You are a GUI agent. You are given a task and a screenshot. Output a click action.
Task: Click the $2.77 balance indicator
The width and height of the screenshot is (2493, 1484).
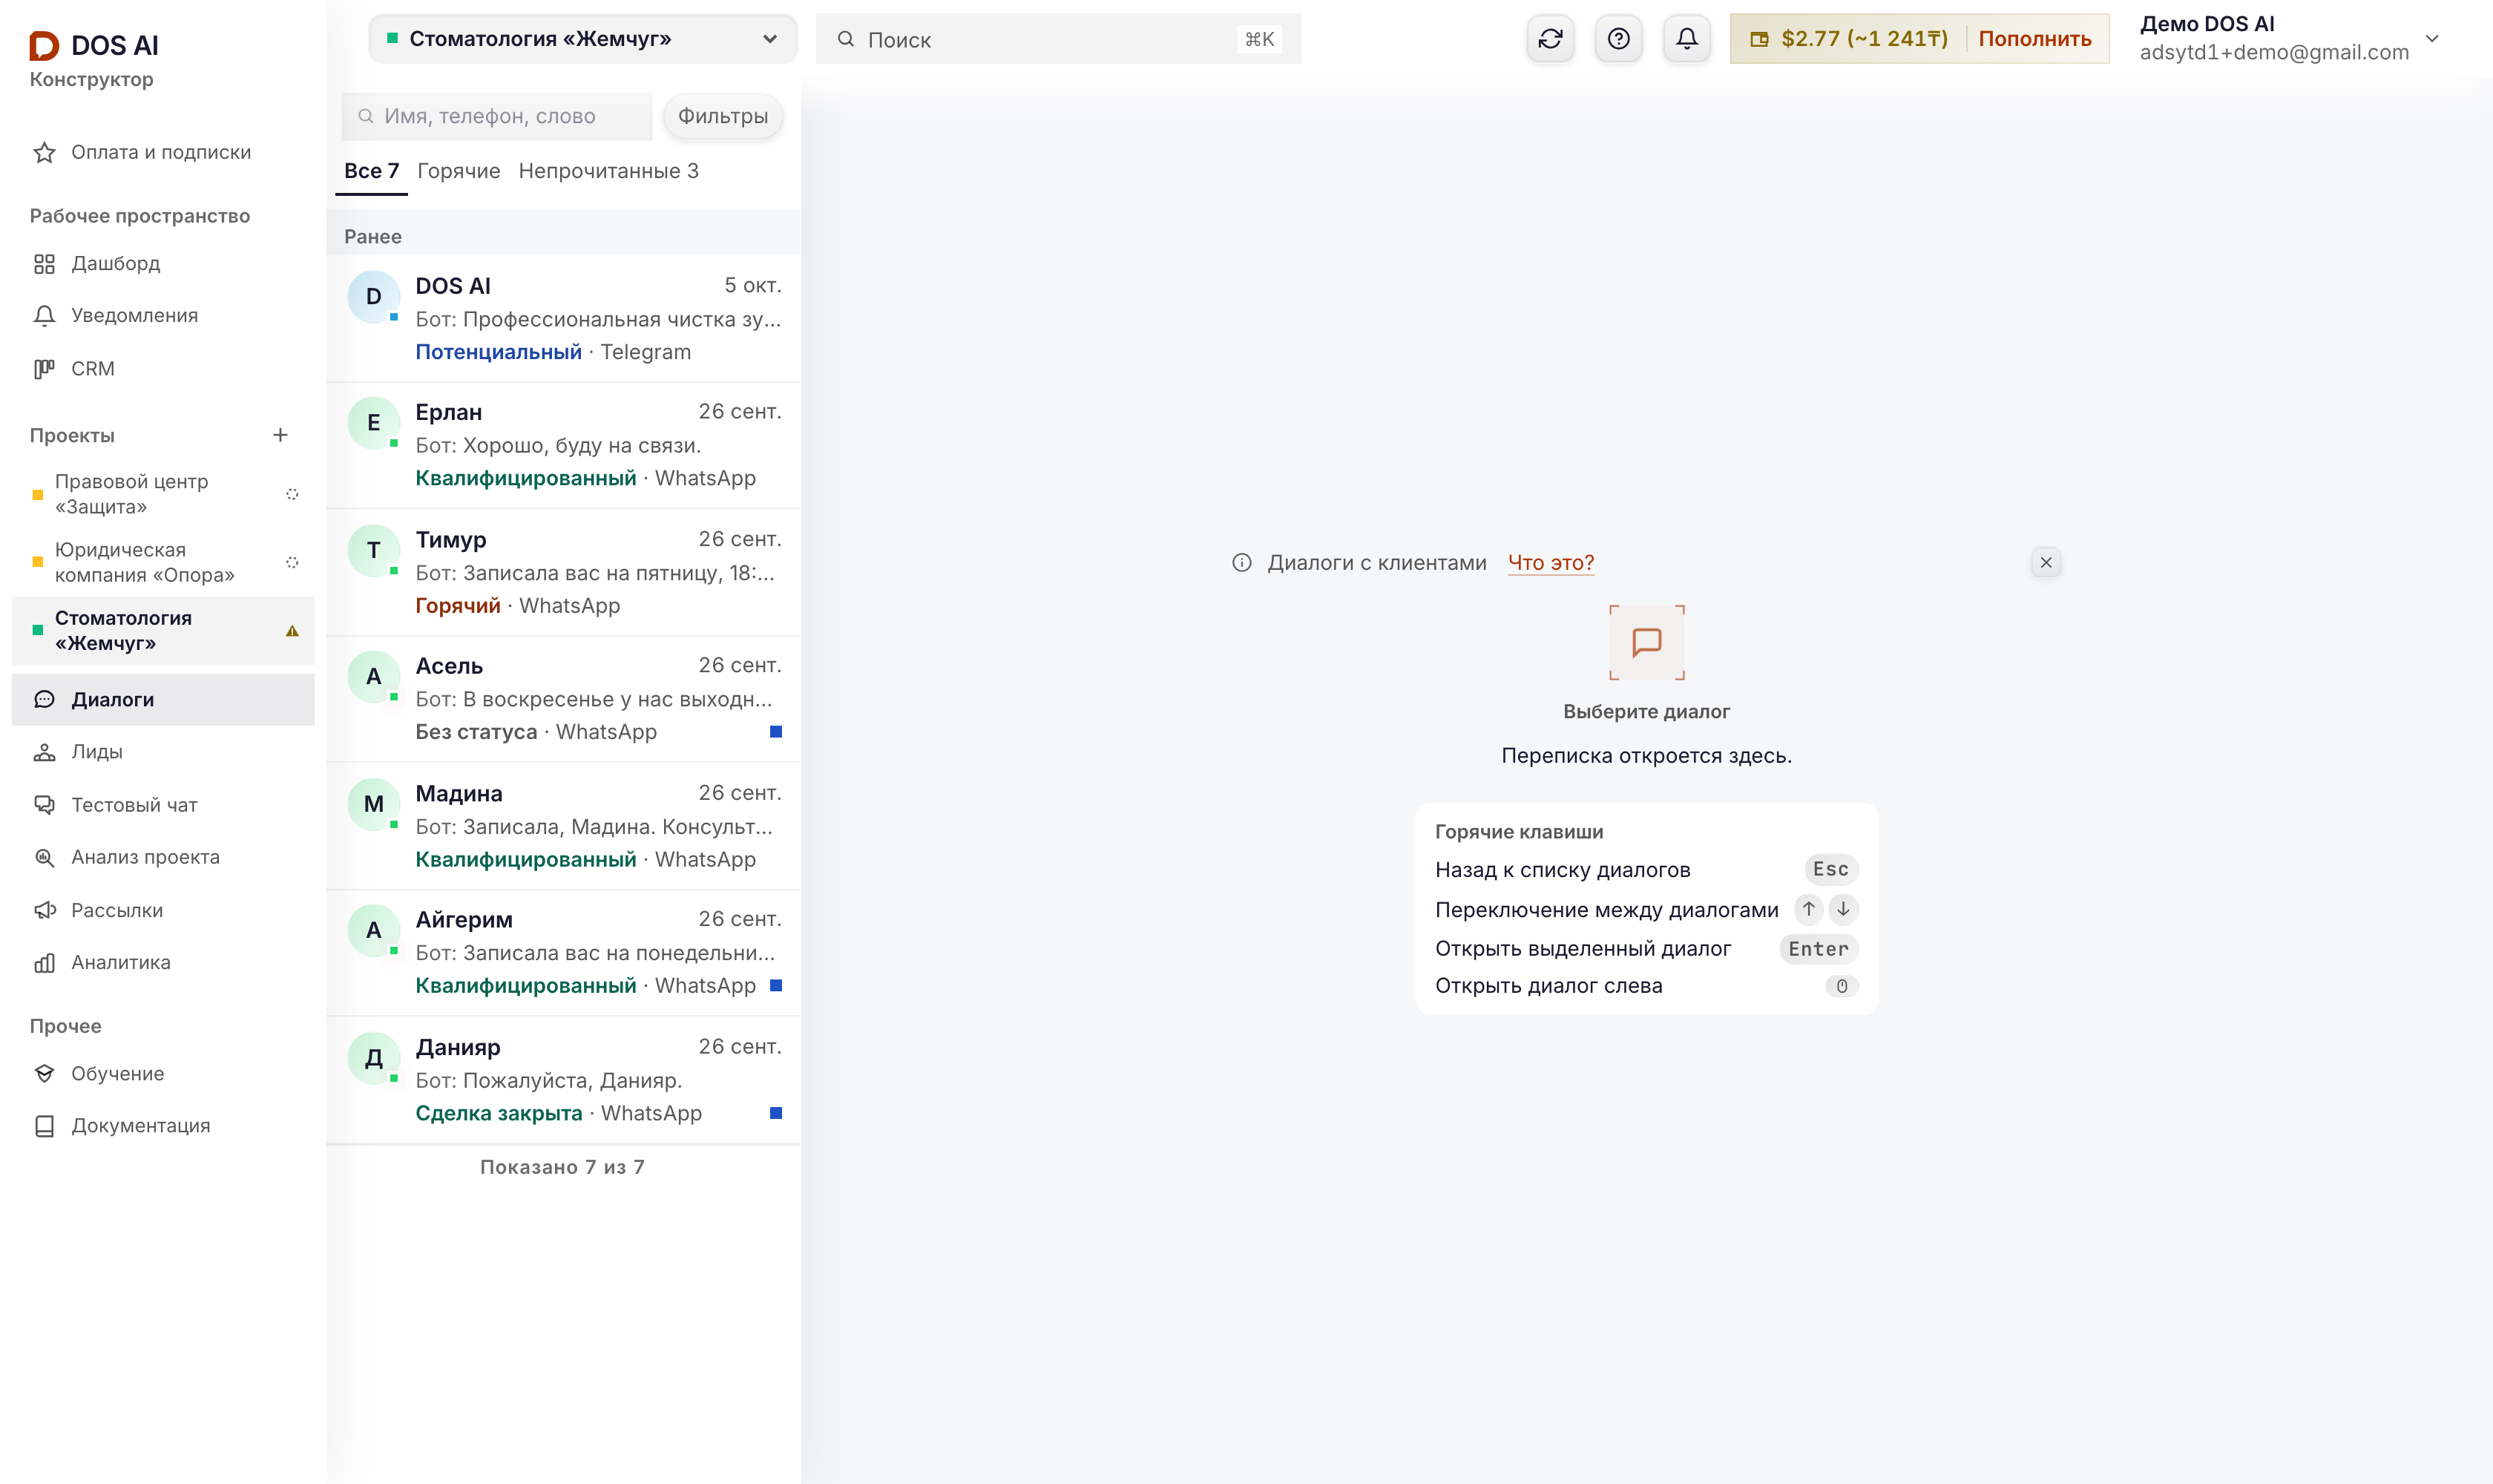pyautogui.click(x=1850, y=39)
